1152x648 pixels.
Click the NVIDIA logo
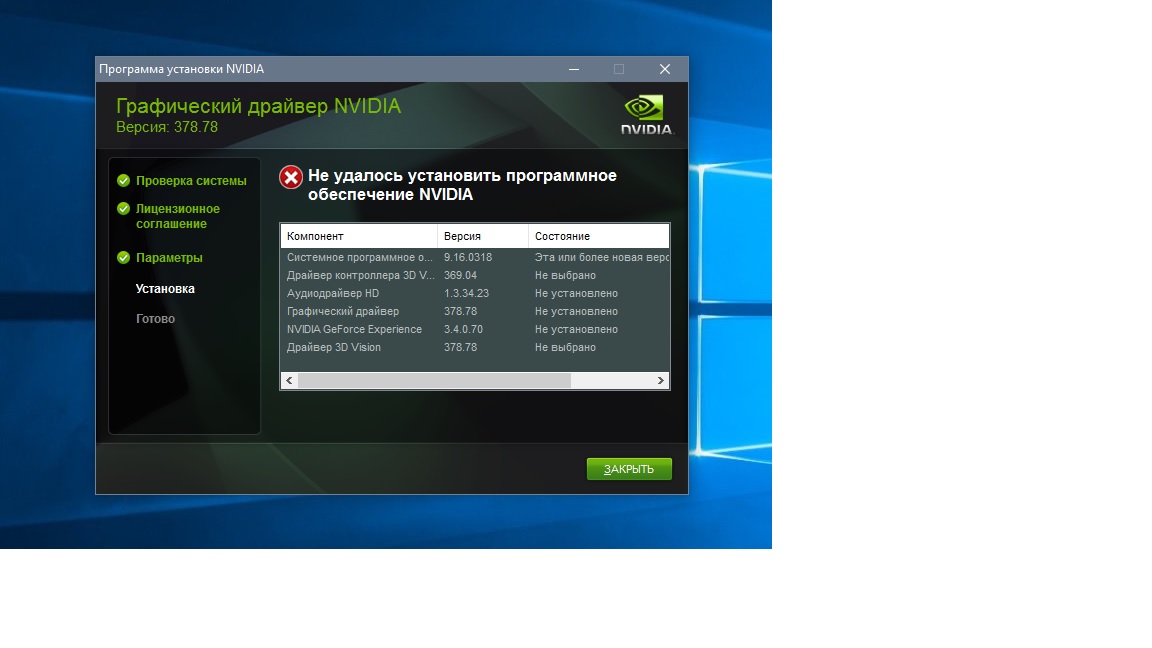coord(646,115)
